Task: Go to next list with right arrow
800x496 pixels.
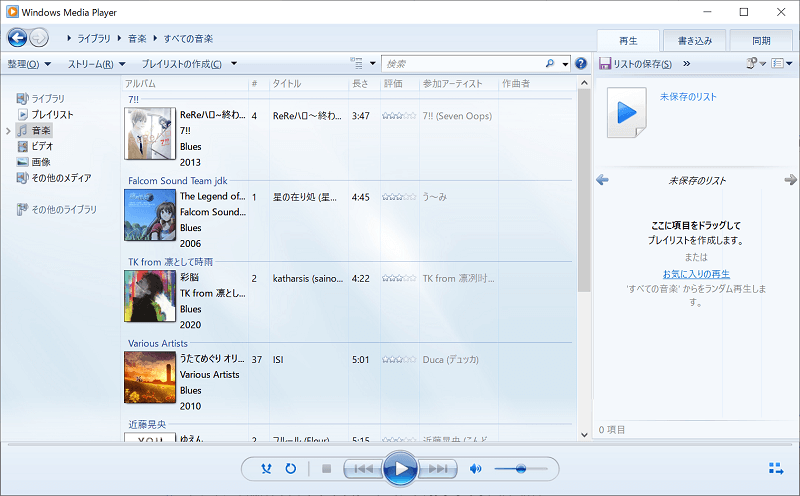Action: [790, 180]
